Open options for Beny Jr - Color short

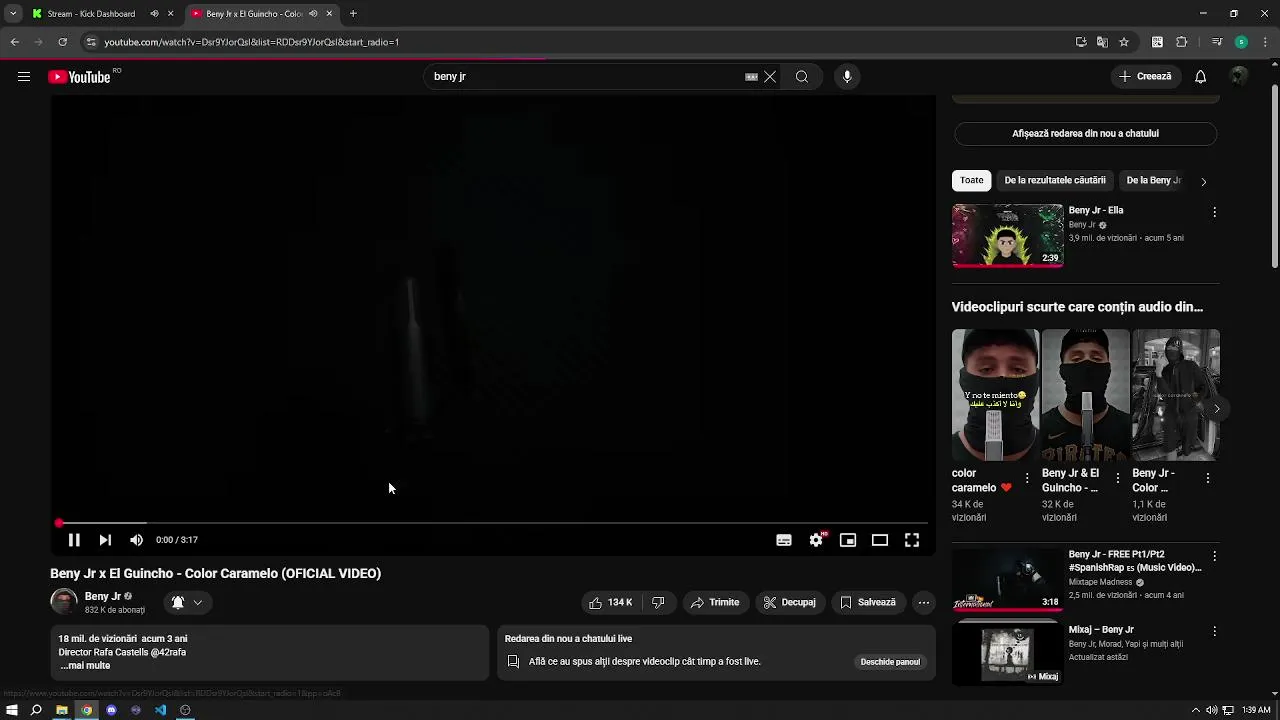point(1208,479)
